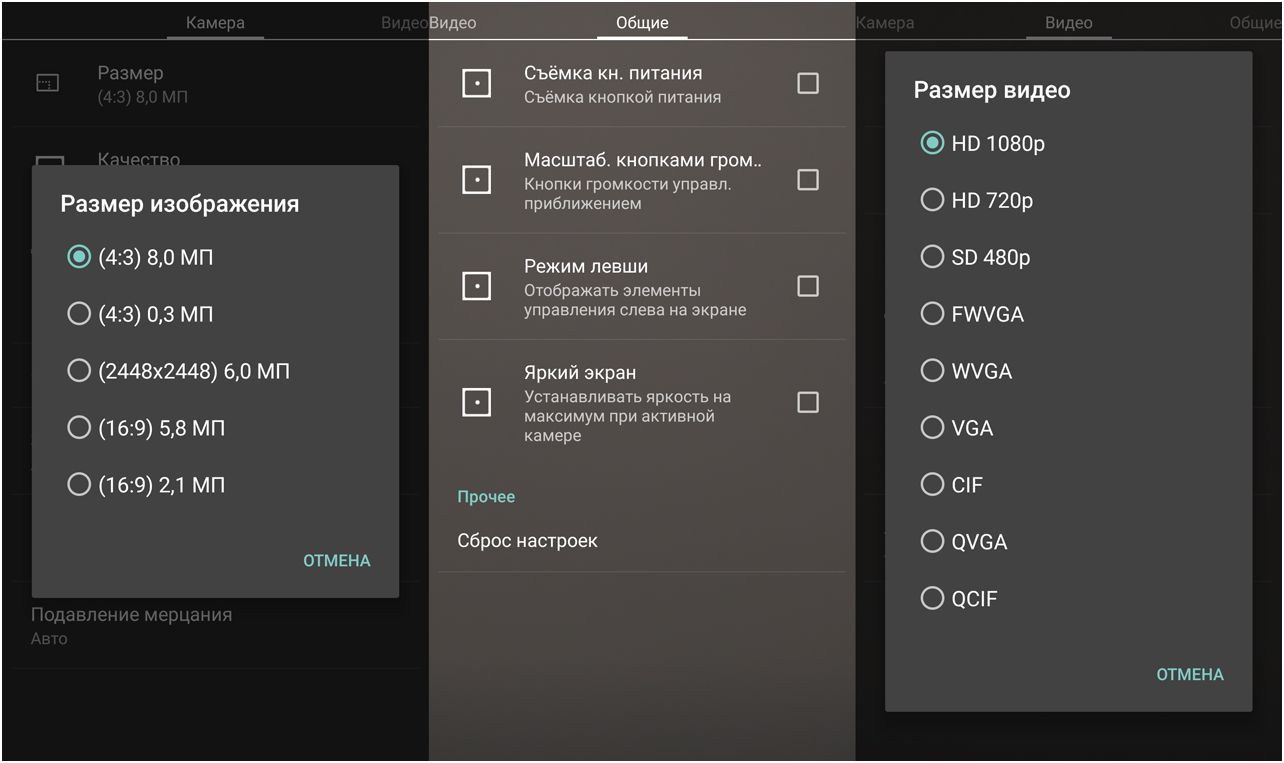Image resolution: width=1284 pixels, height=763 pixels.
Task: Tap Сброс настроек
Action: pos(527,541)
